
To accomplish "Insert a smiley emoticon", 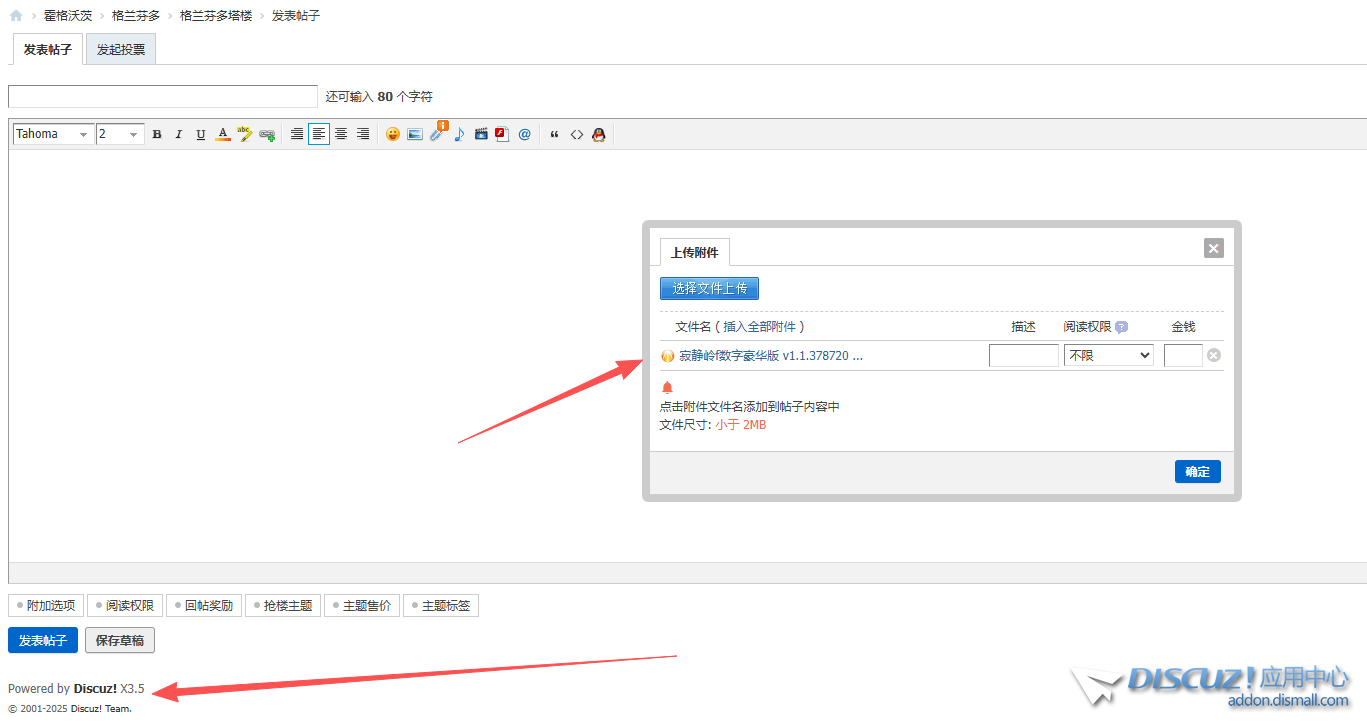I will point(393,134).
